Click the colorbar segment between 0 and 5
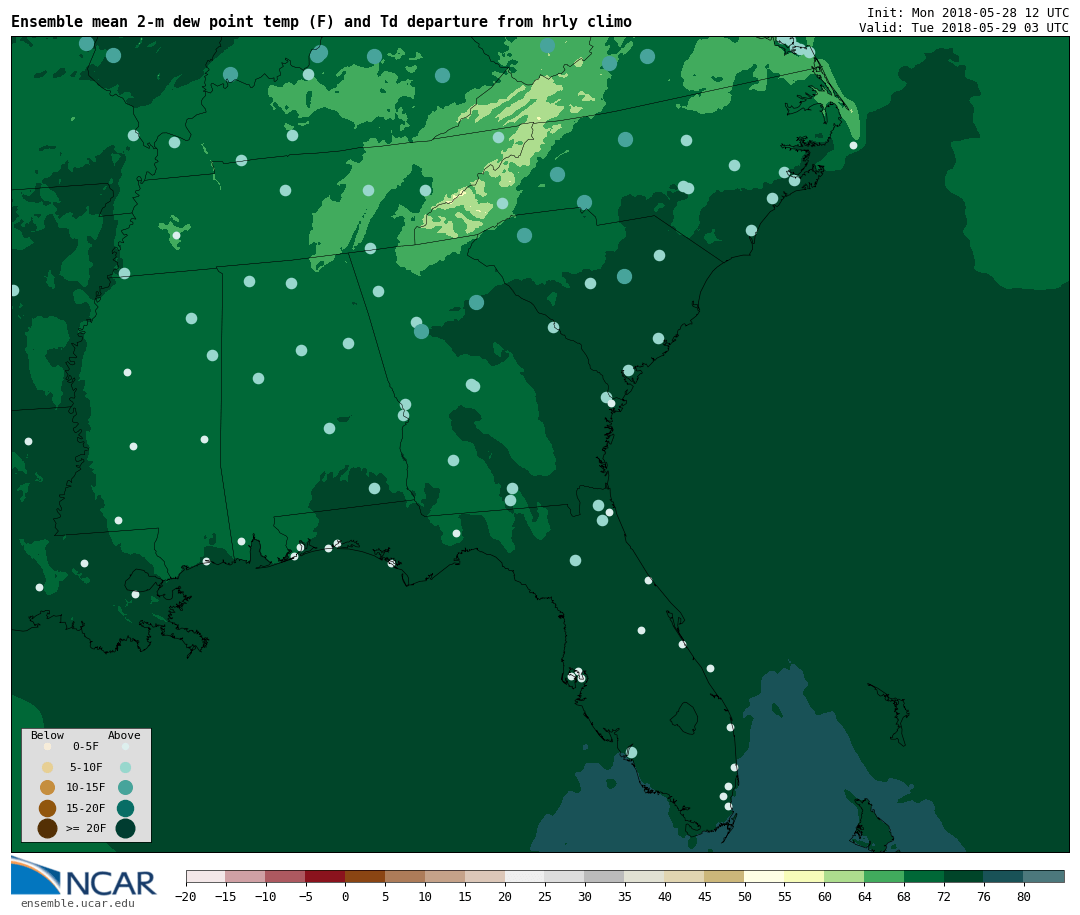The width and height of the screenshot is (1080, 915). point(365,876)
